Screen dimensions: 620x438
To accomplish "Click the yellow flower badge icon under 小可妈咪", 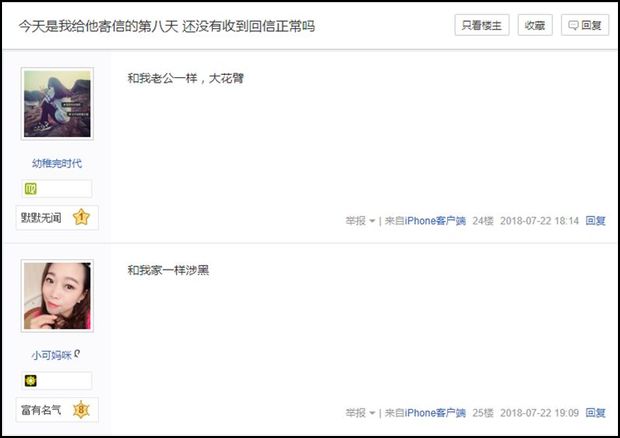I will click(31, 381).
